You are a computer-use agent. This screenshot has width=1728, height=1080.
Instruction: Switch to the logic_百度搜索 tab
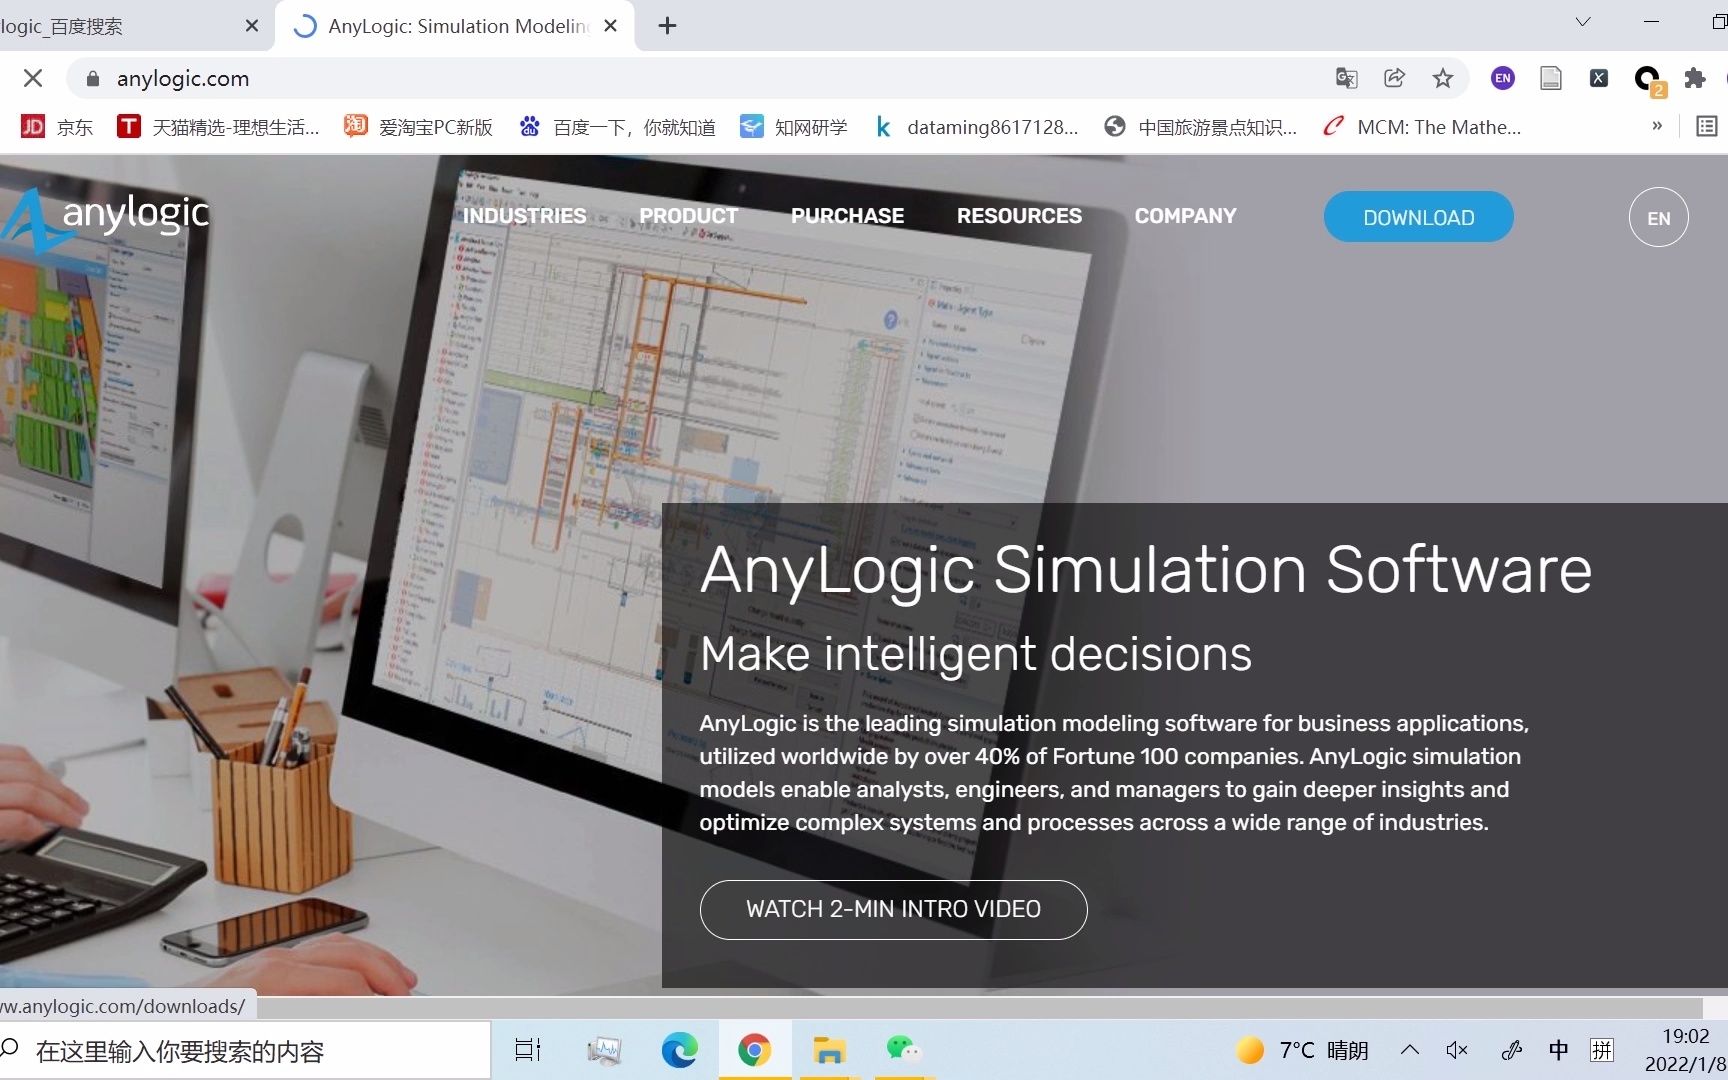point(120,26)
